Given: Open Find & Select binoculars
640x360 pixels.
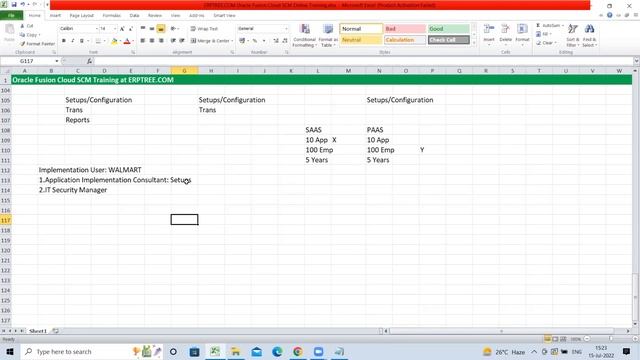Looking at the screenshot, I should coord(589,35).
